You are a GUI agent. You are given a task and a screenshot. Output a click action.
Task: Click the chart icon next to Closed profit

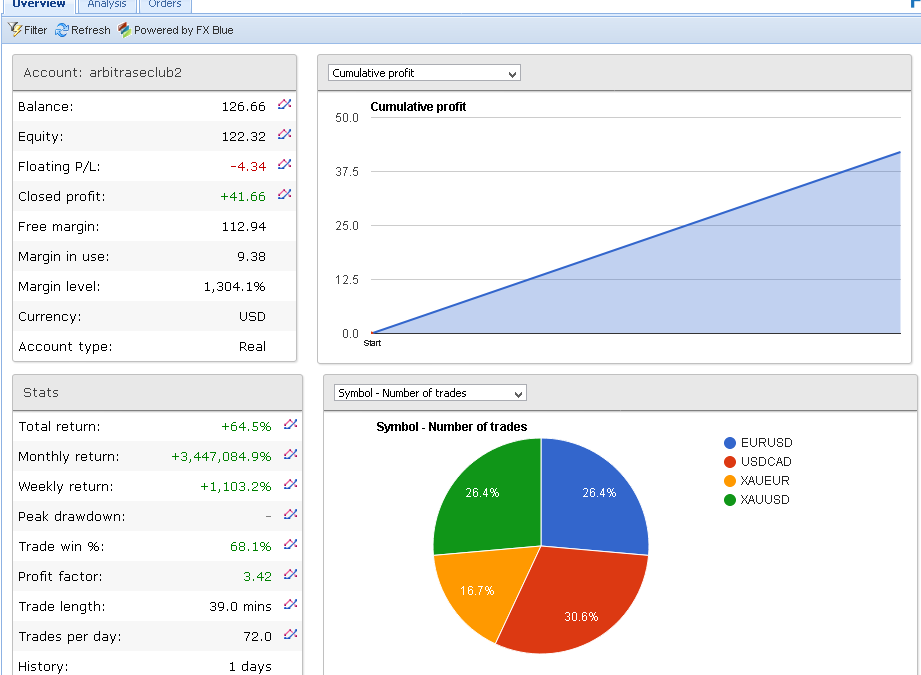(x=285, y=195)
